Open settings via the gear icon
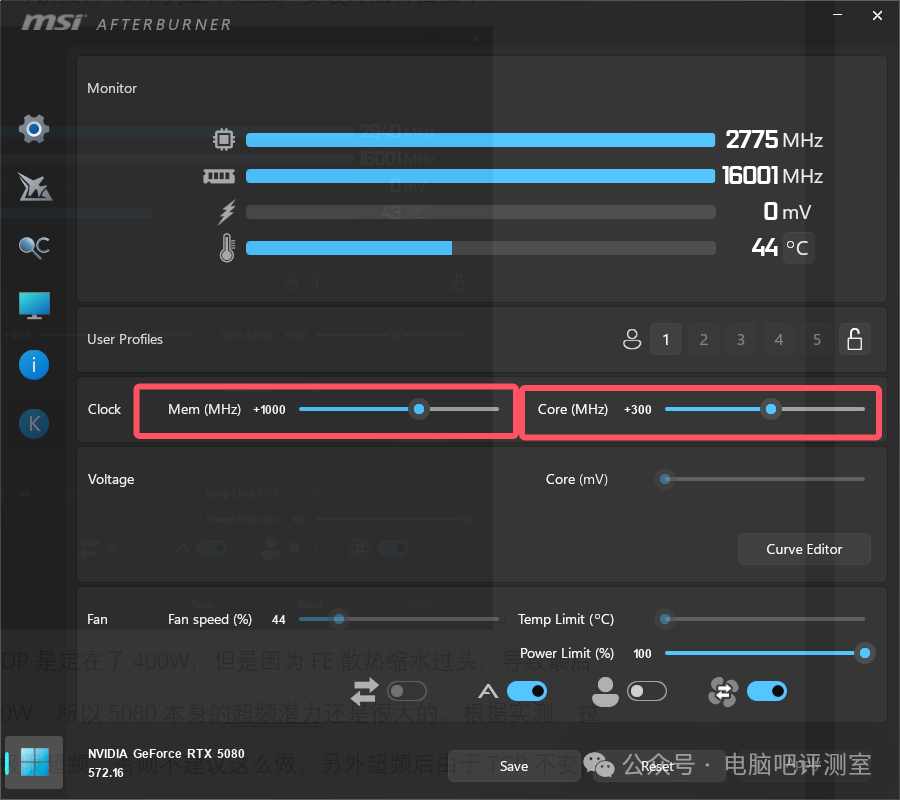Viewport: 900px width, 800px height. click(34, 129)
